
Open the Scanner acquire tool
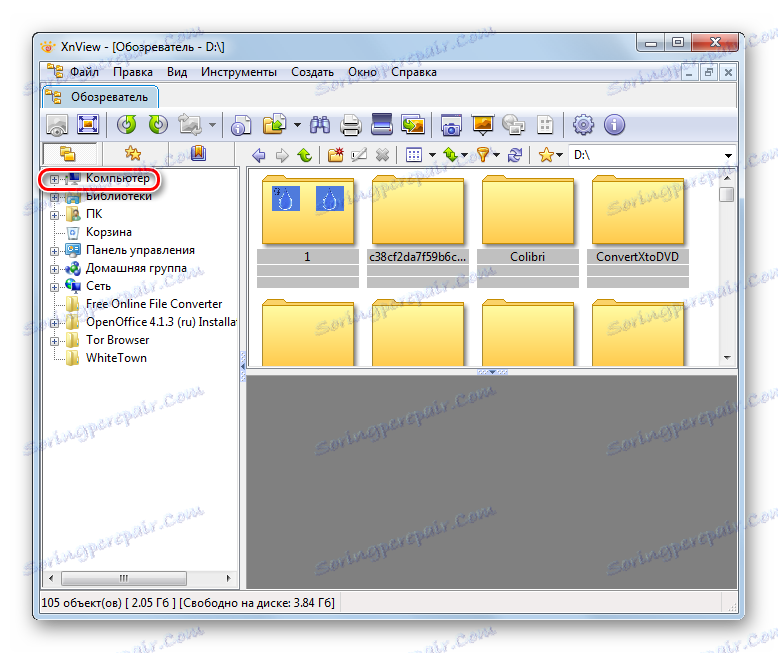(x=382, y=125)
